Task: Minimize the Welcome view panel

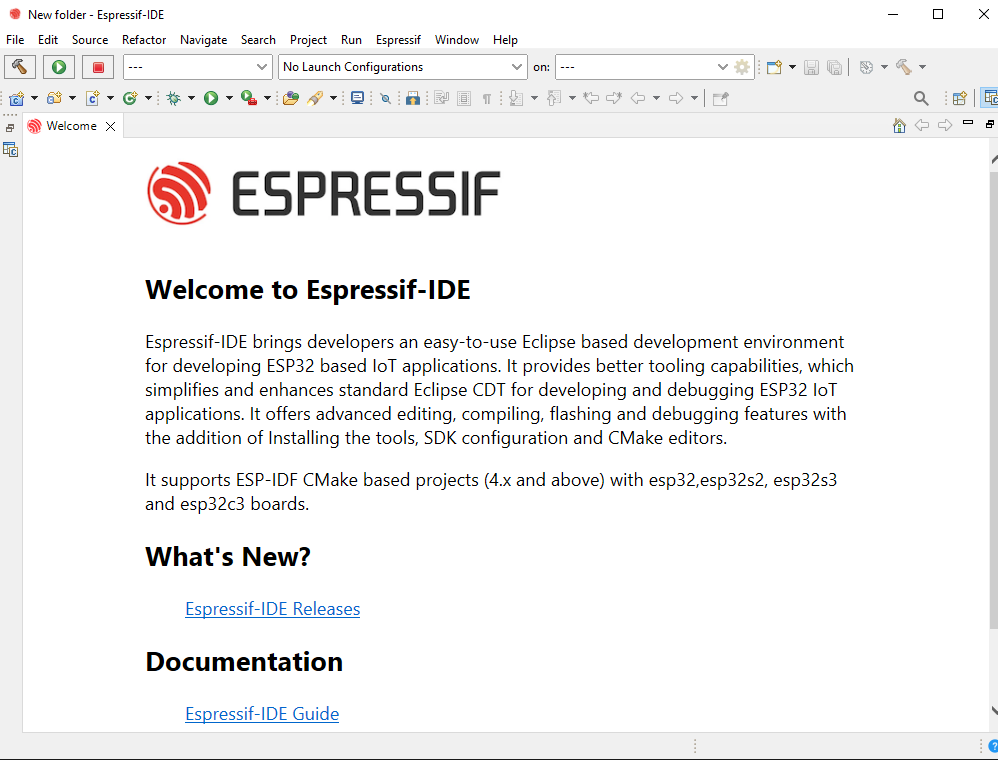Action: click(968, 122)
